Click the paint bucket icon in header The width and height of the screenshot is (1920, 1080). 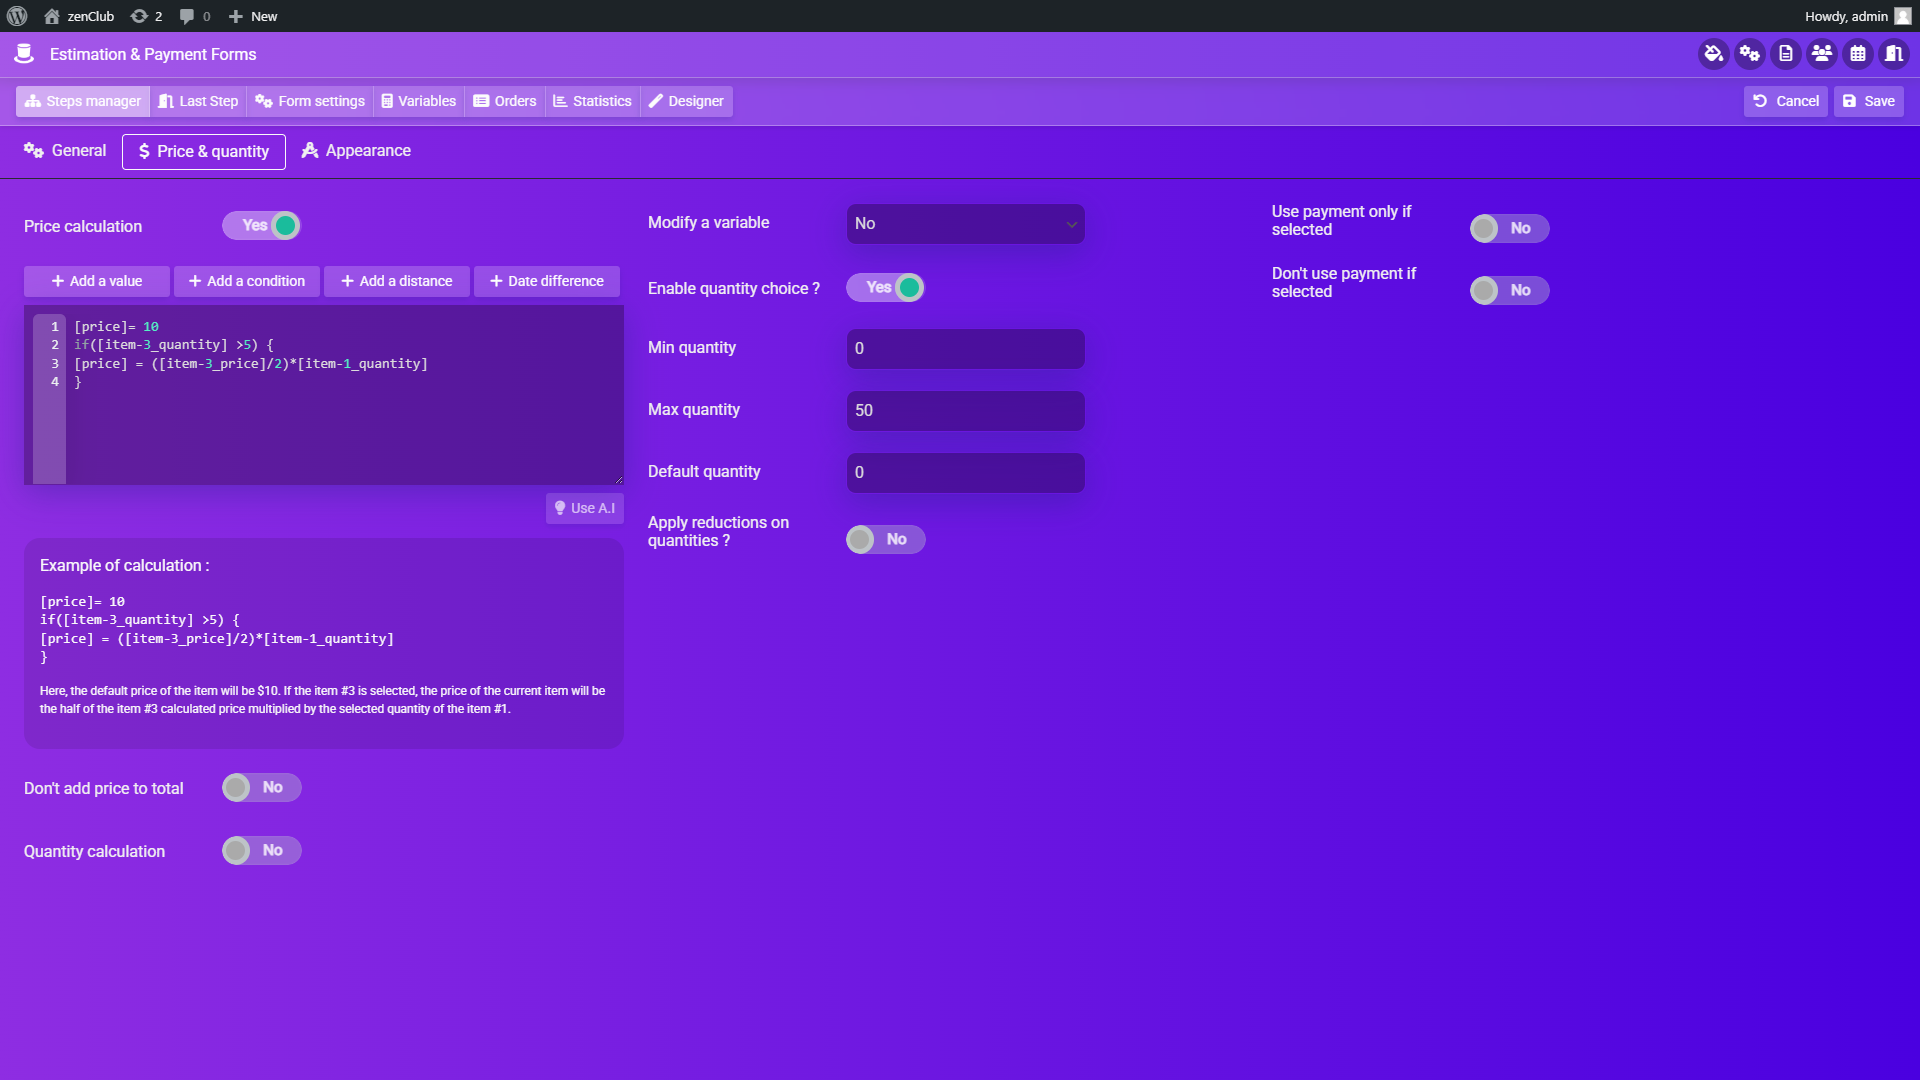(x=1714, y=54)
